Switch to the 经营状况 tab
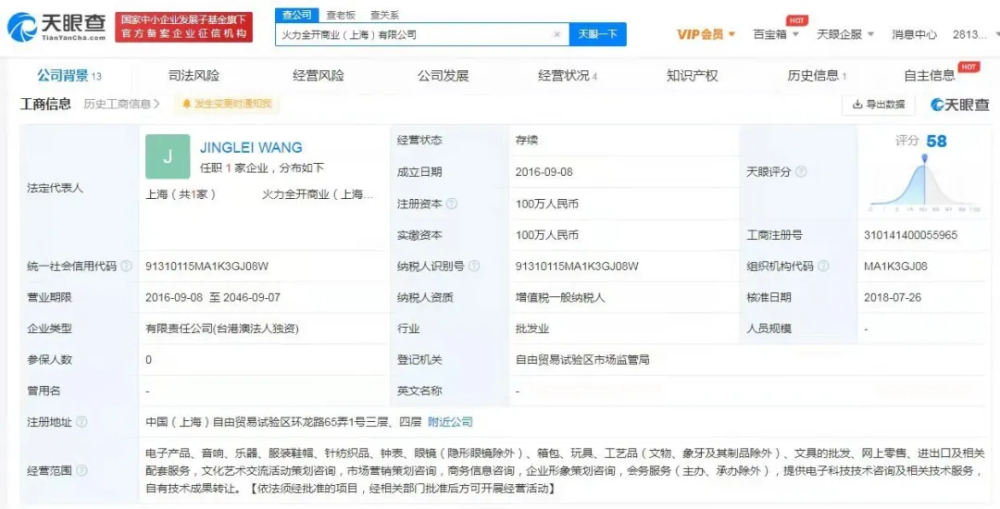The height and width of the screenshot is (509, 1000). pos(567,76)
